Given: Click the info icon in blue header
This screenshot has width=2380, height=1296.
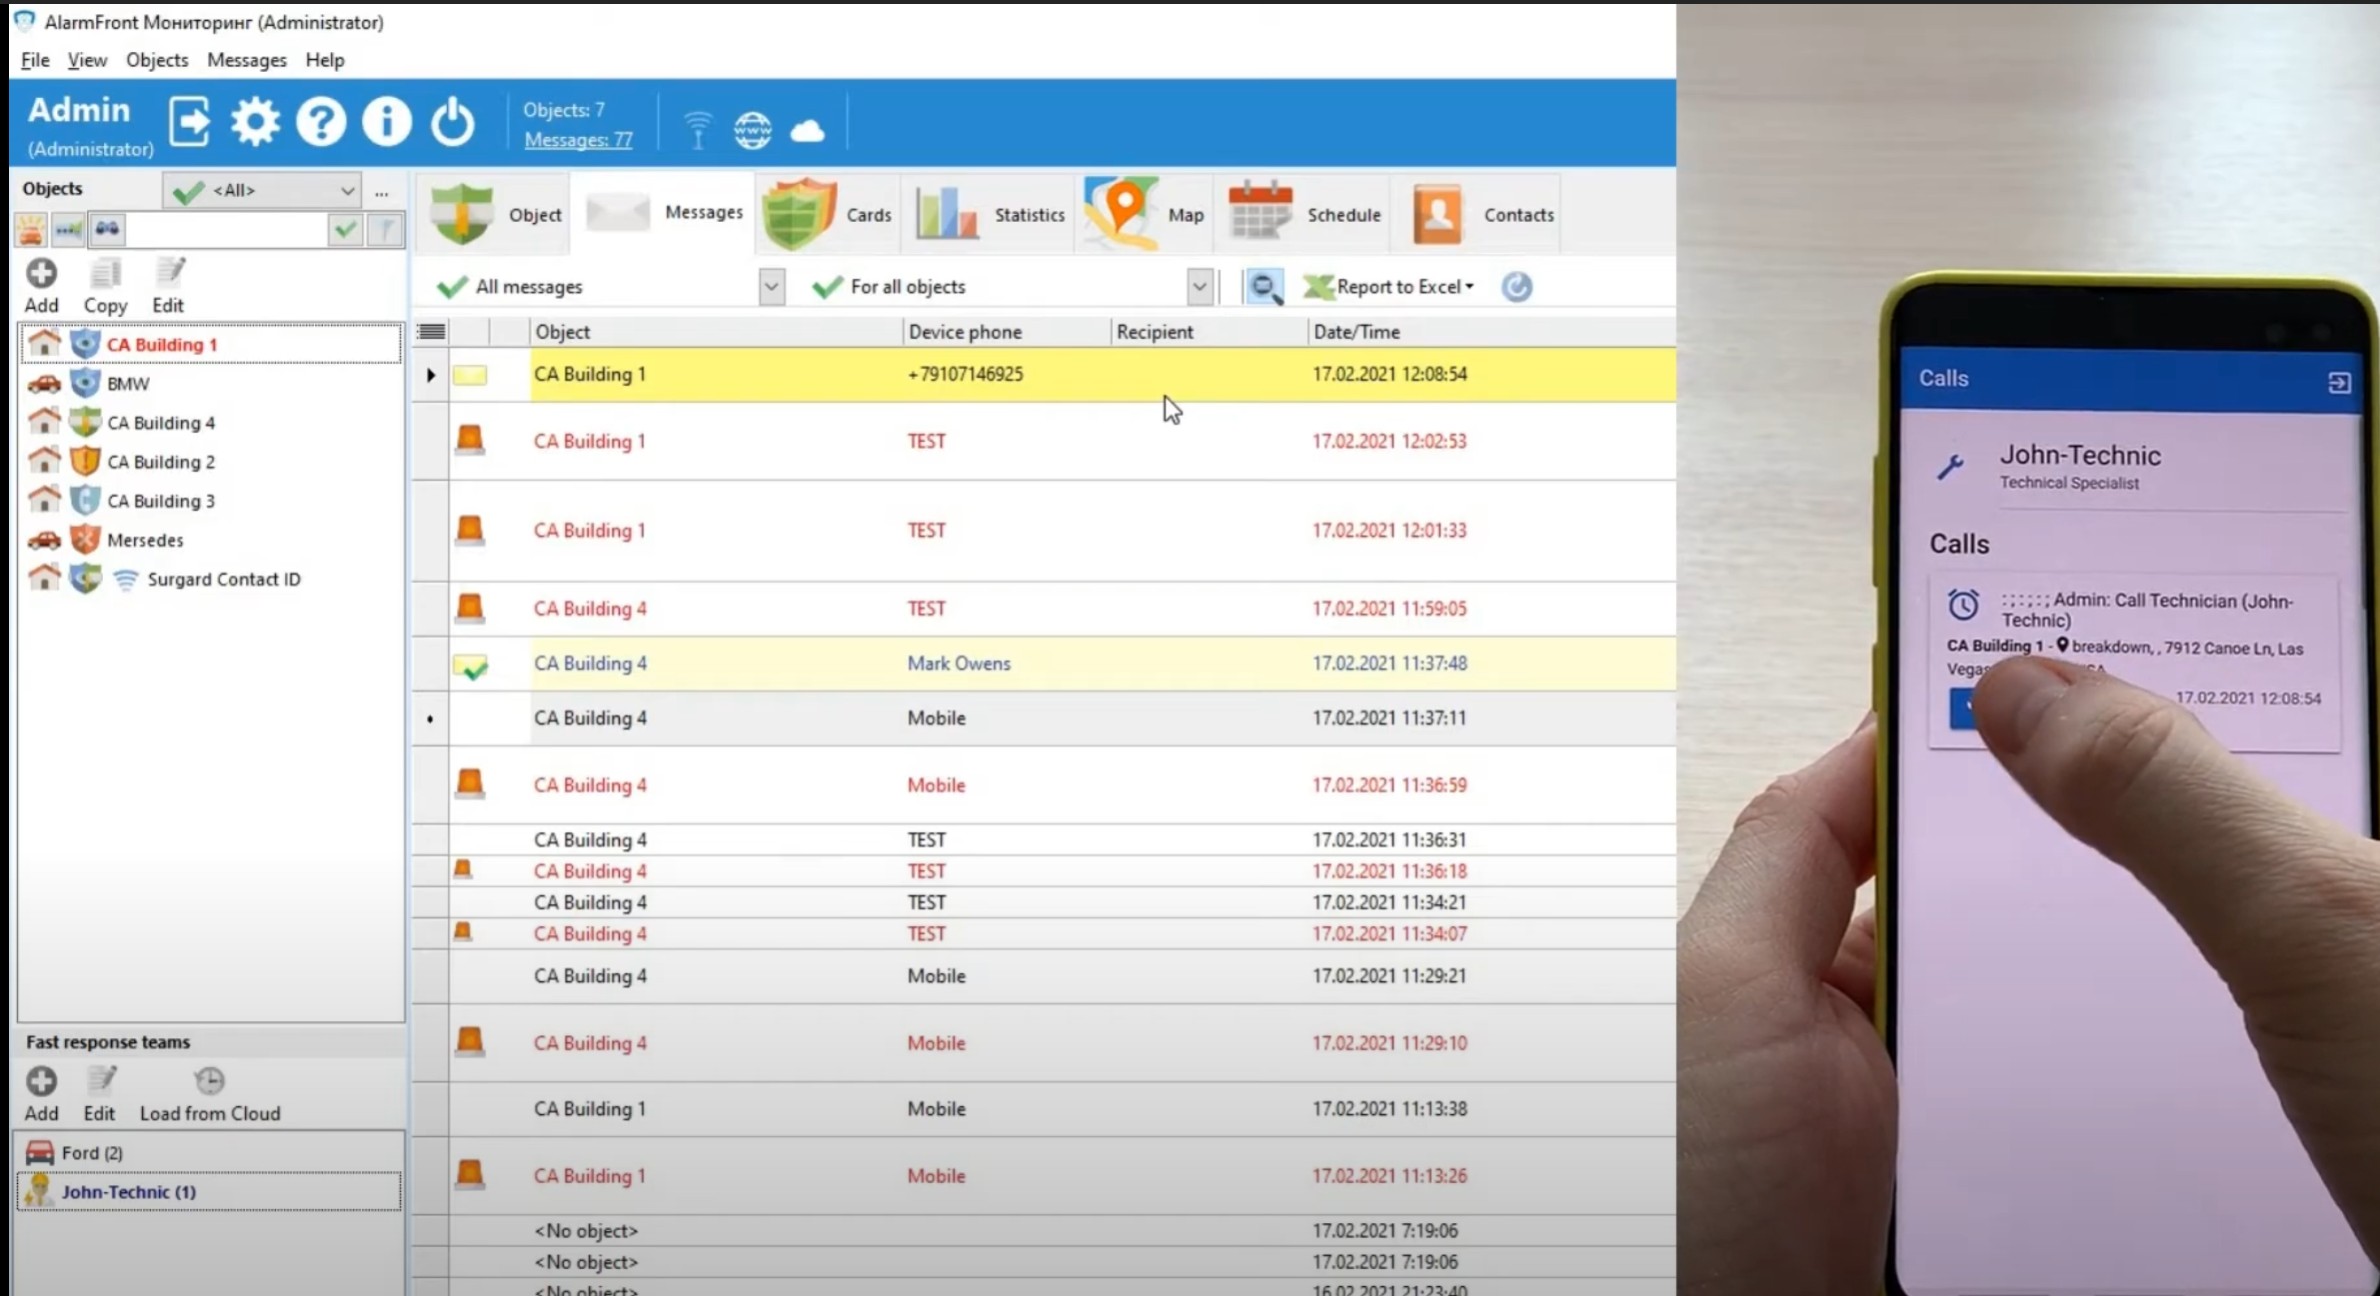Looking at the screenshot, I should [387, 123].
